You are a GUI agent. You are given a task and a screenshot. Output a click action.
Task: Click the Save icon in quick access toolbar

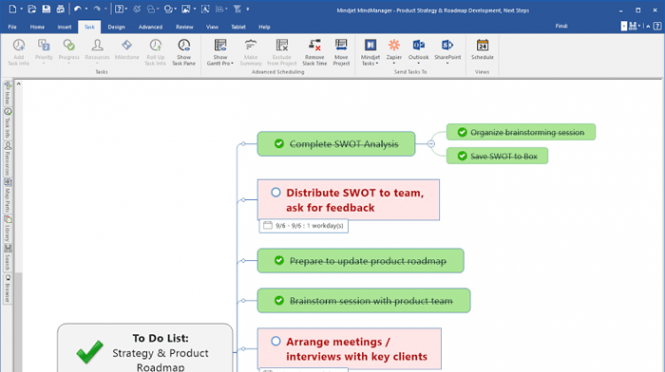pos(46,9)
